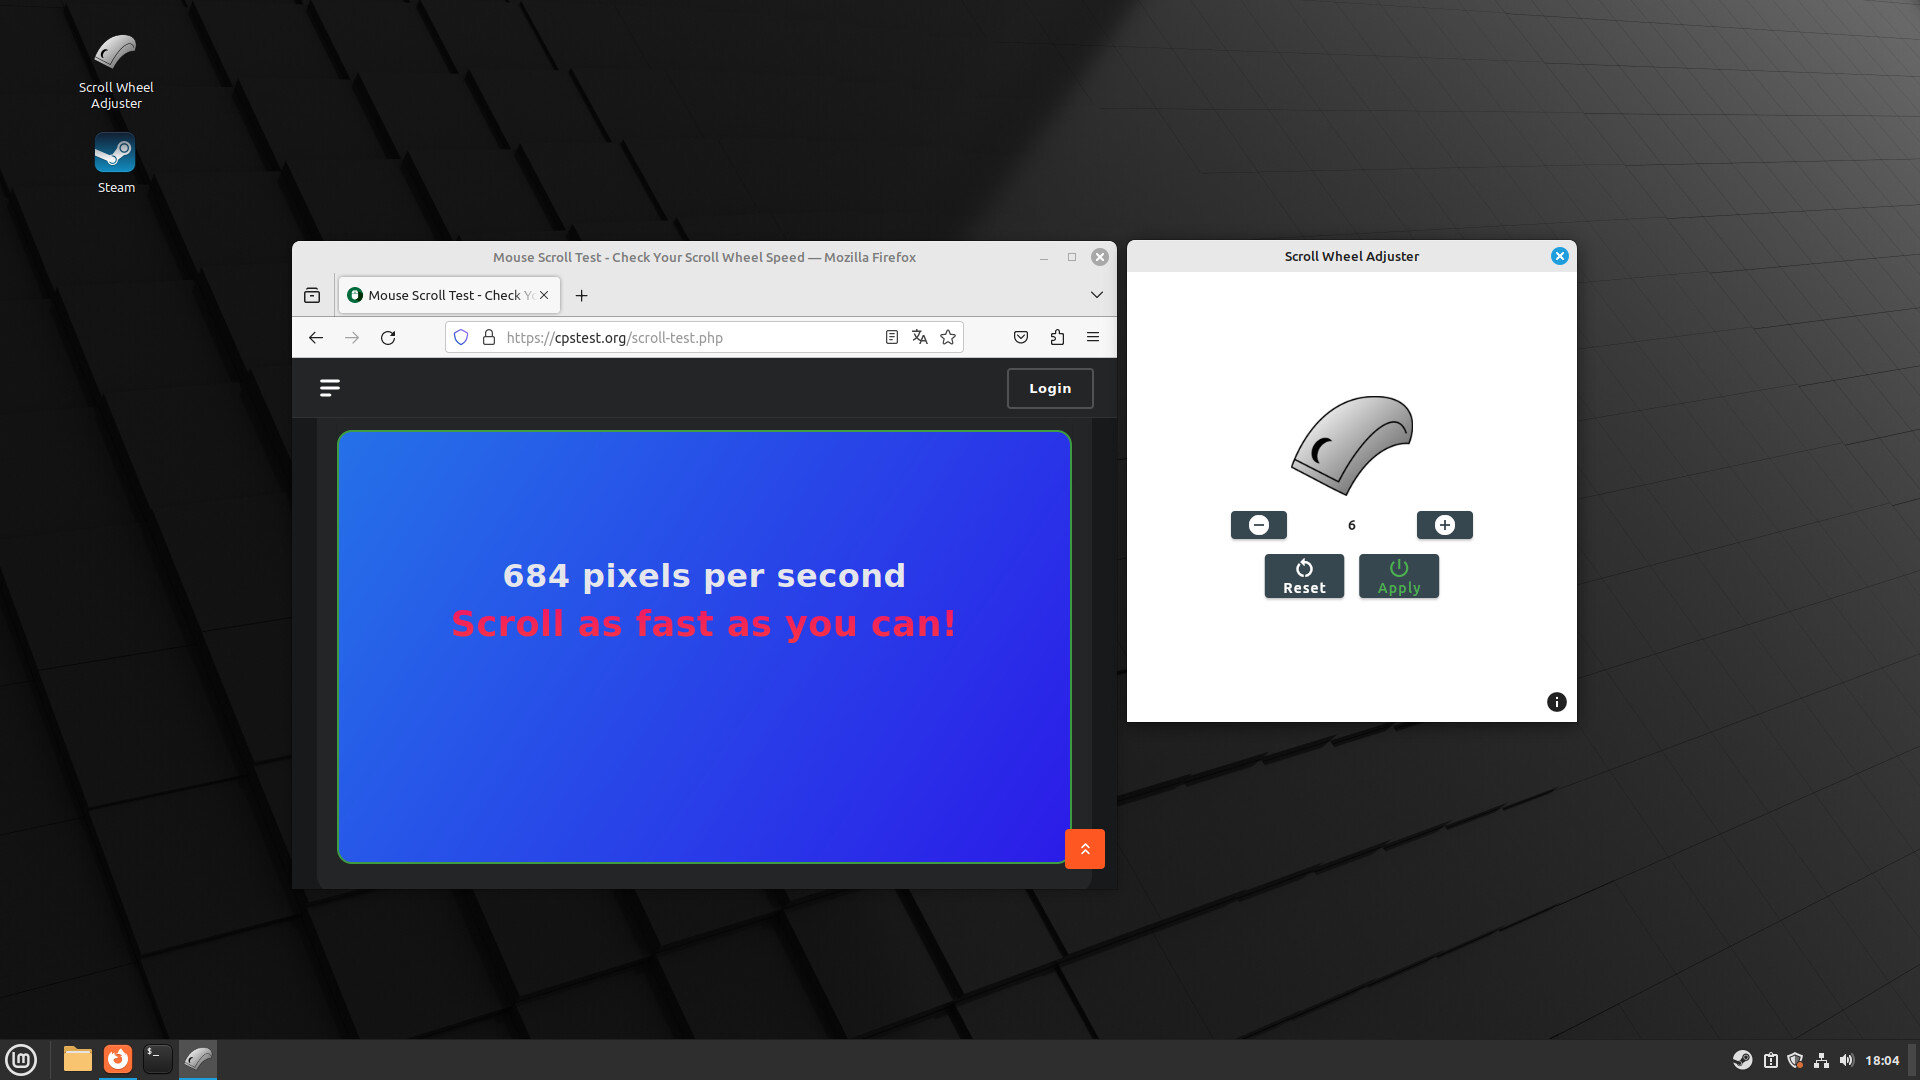Open Firefox from the taskbar
This screenshot has height=1080, width=1920.
(117, 1059)
